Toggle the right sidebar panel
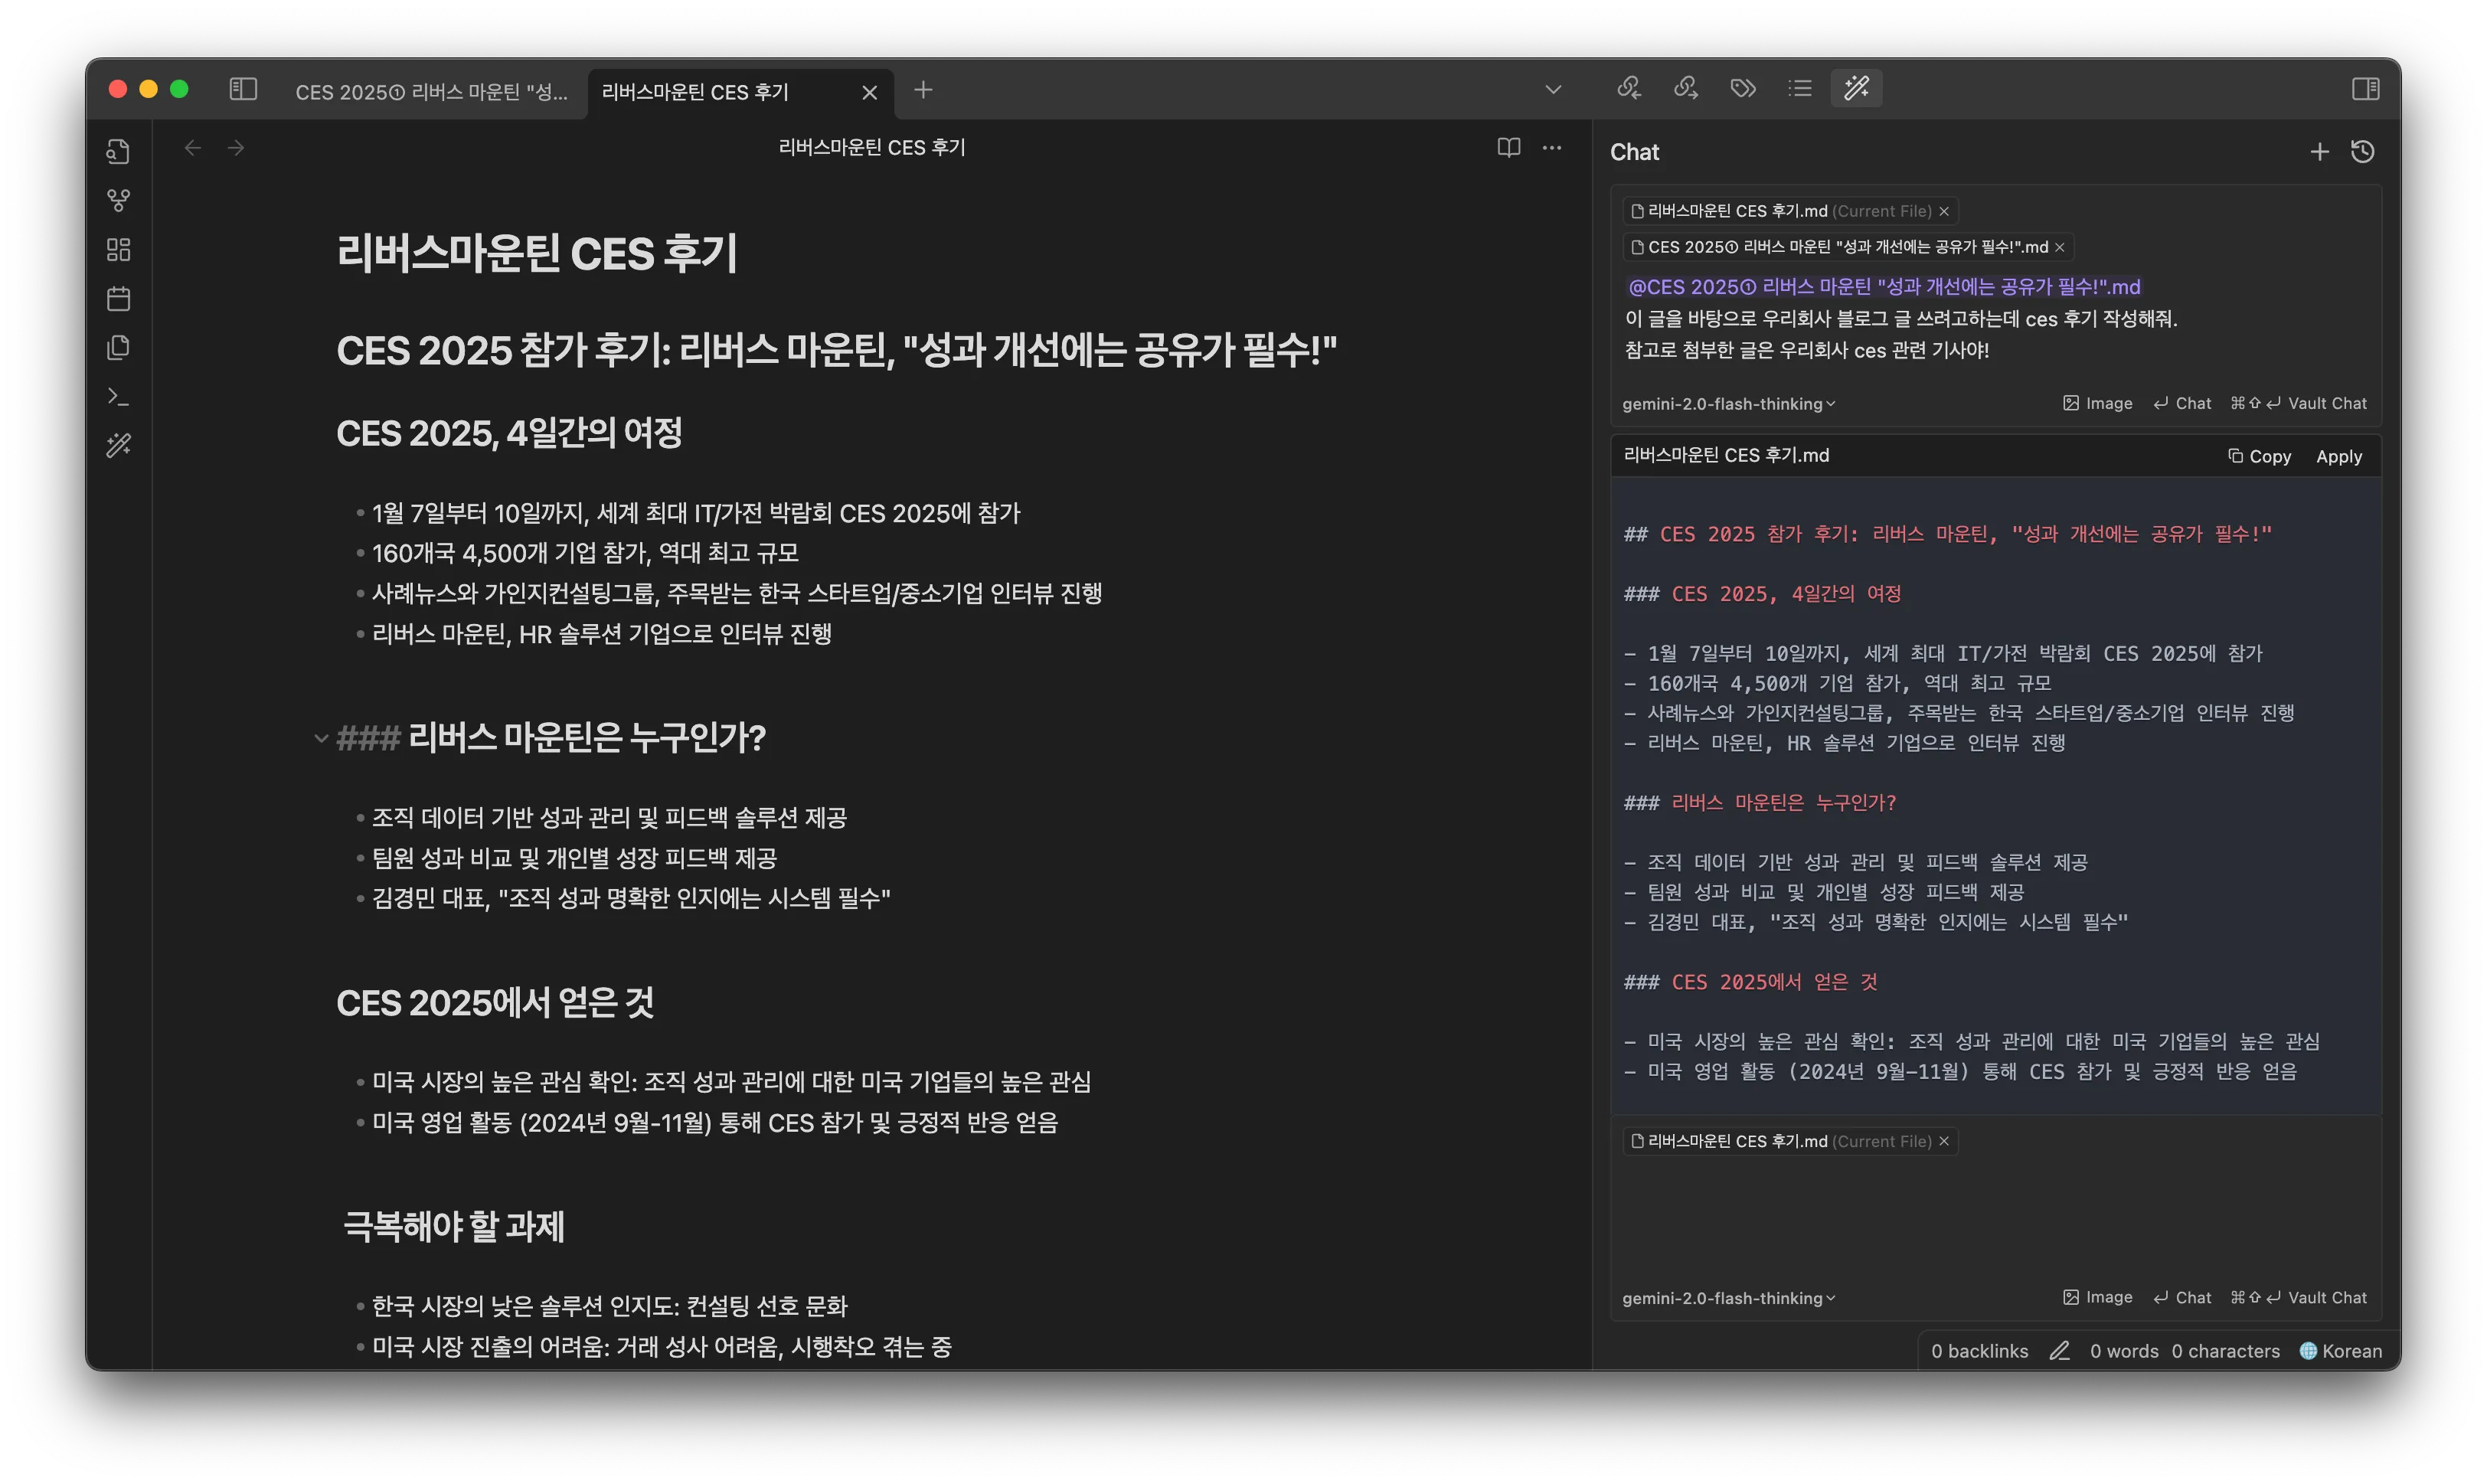 [2365, 89]
